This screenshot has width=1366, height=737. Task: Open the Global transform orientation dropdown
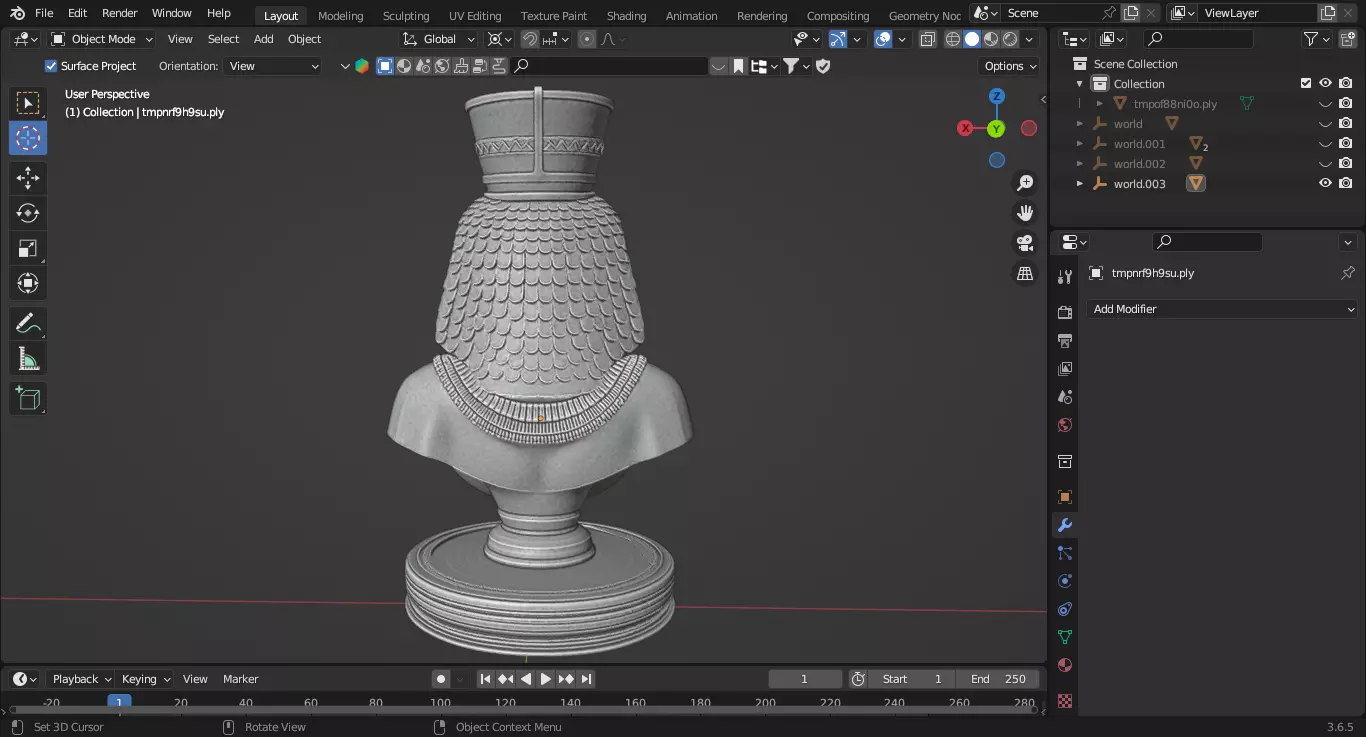(440, 39)
